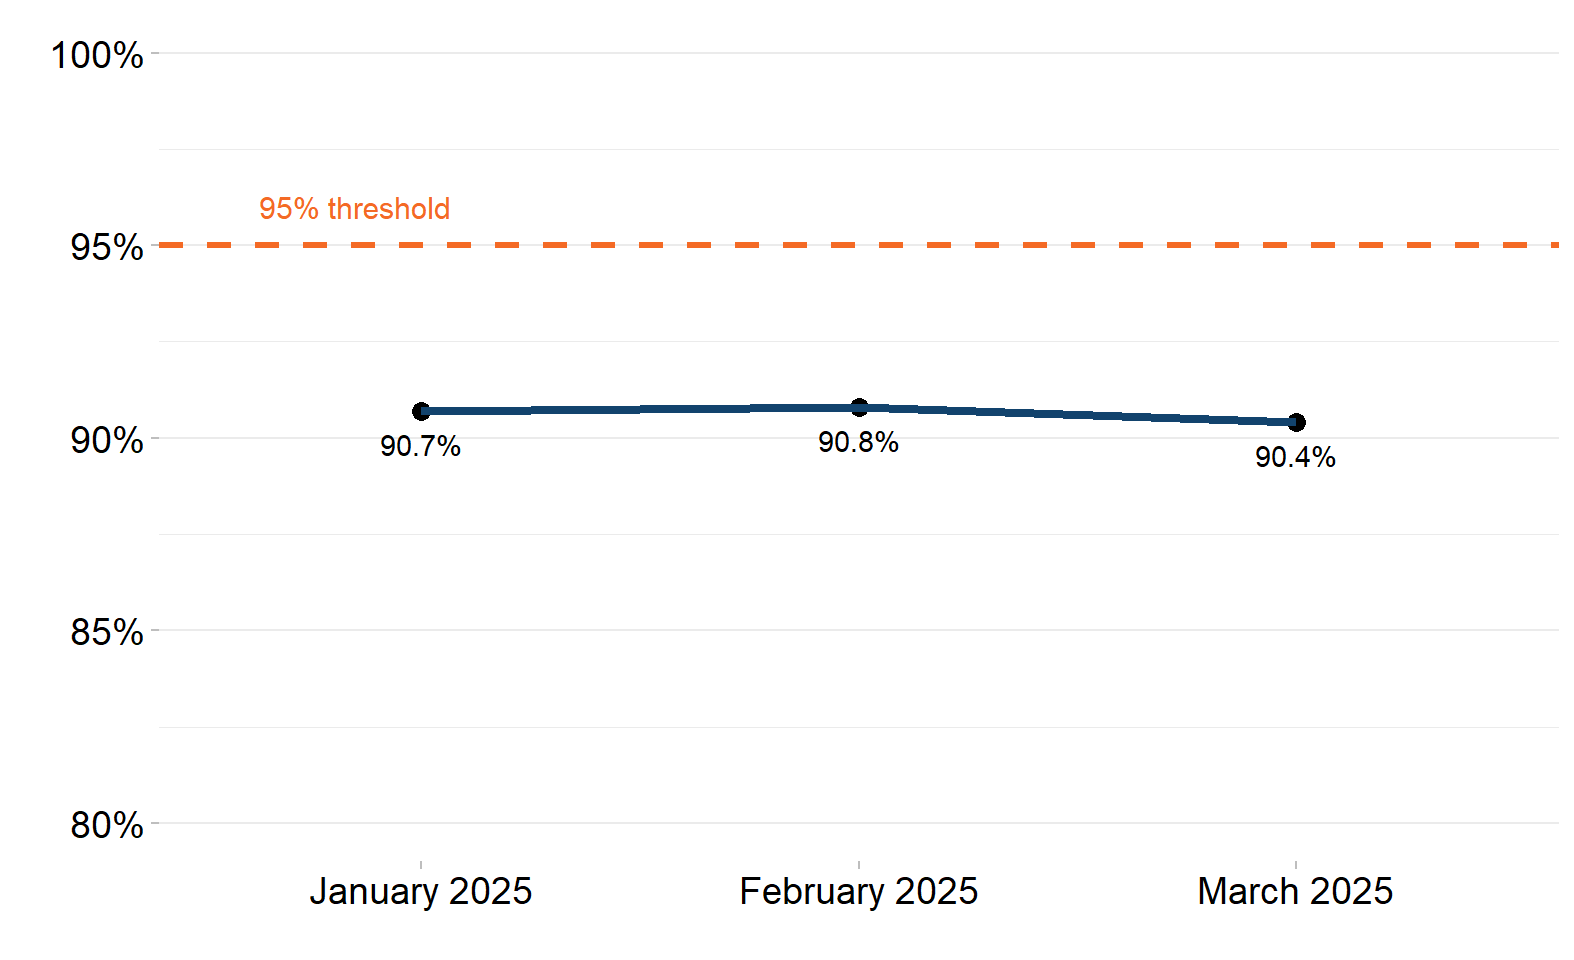The image size is (1574, 960).
Task: Click the March 2025 x-axis label
Action: (1295, 891)
